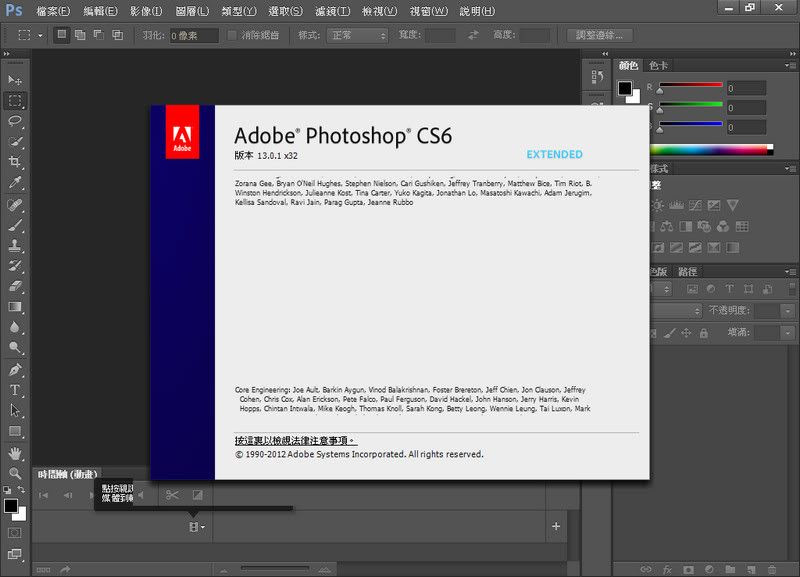The image size is (800, 577).
Task: Select the Lasso tool
Action: point(15,121)
